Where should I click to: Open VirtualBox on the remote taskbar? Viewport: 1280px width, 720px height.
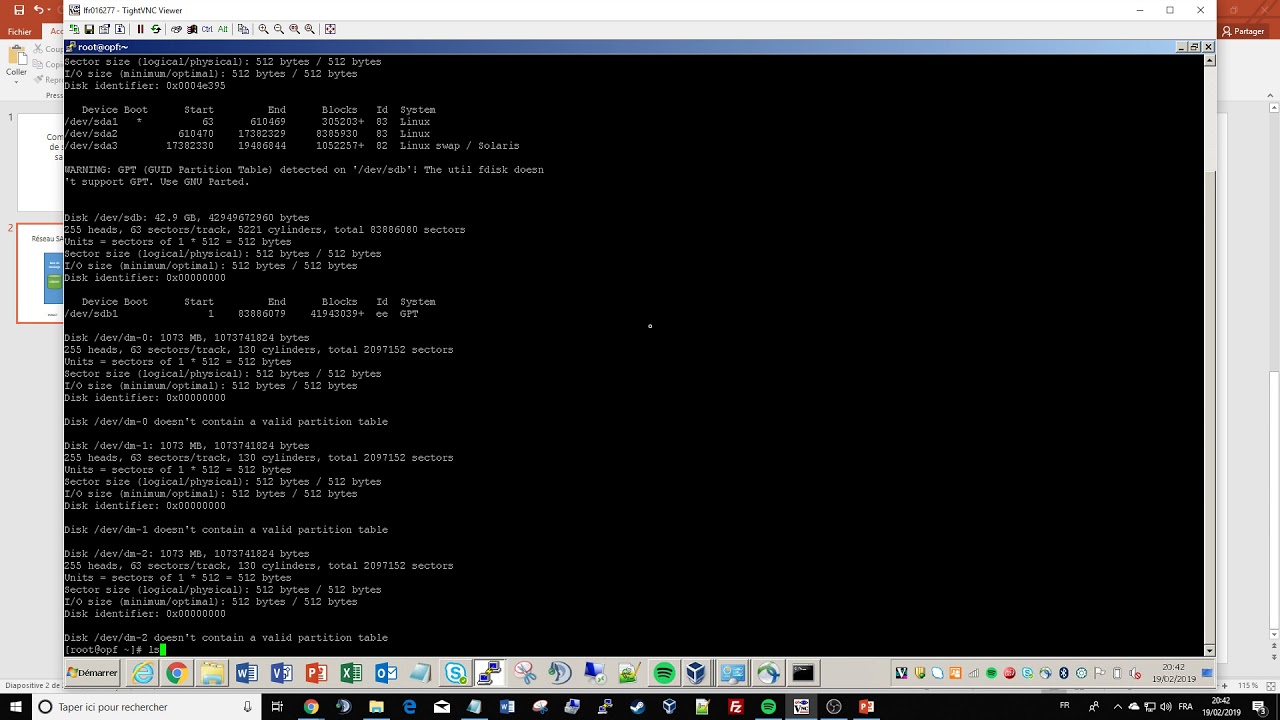tap(696, 673)
